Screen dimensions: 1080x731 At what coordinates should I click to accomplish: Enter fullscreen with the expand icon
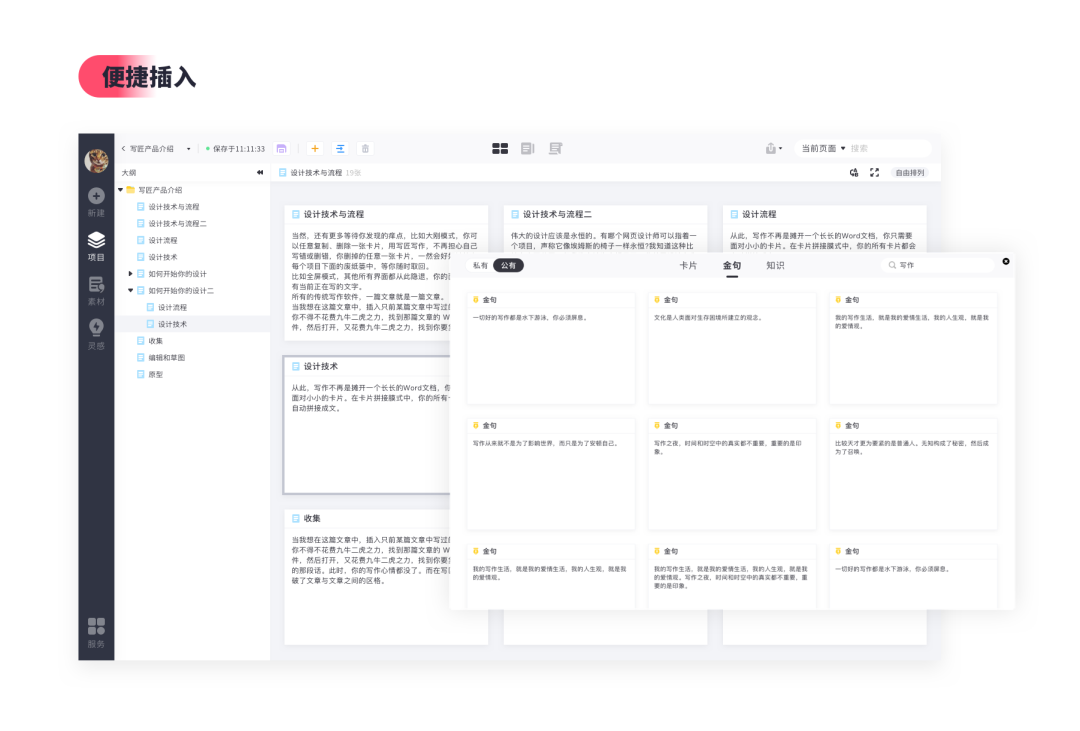(874, 172)
